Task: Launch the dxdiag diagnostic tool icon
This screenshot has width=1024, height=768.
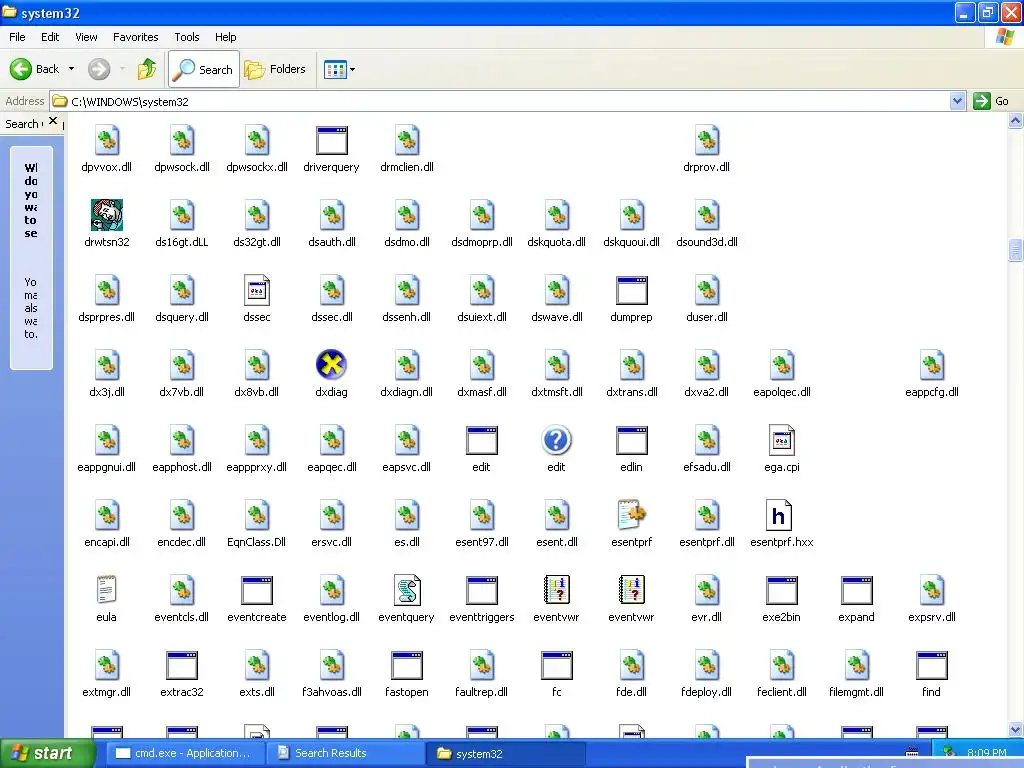Action: [331, 365]
